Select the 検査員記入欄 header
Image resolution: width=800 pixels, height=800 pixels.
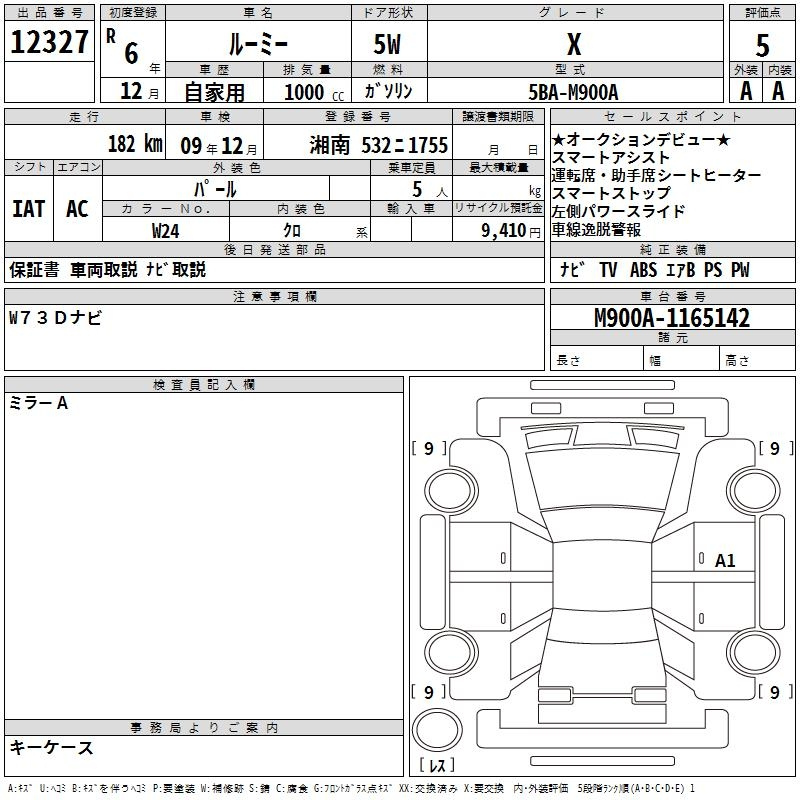pyautogui.click(x=204, y=385)
